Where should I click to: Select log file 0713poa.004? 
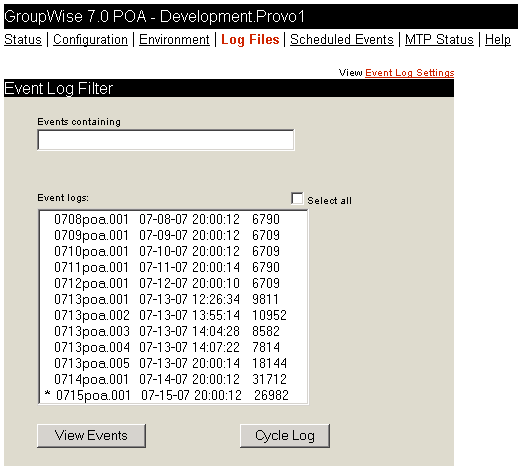click(x=173, y=347)
